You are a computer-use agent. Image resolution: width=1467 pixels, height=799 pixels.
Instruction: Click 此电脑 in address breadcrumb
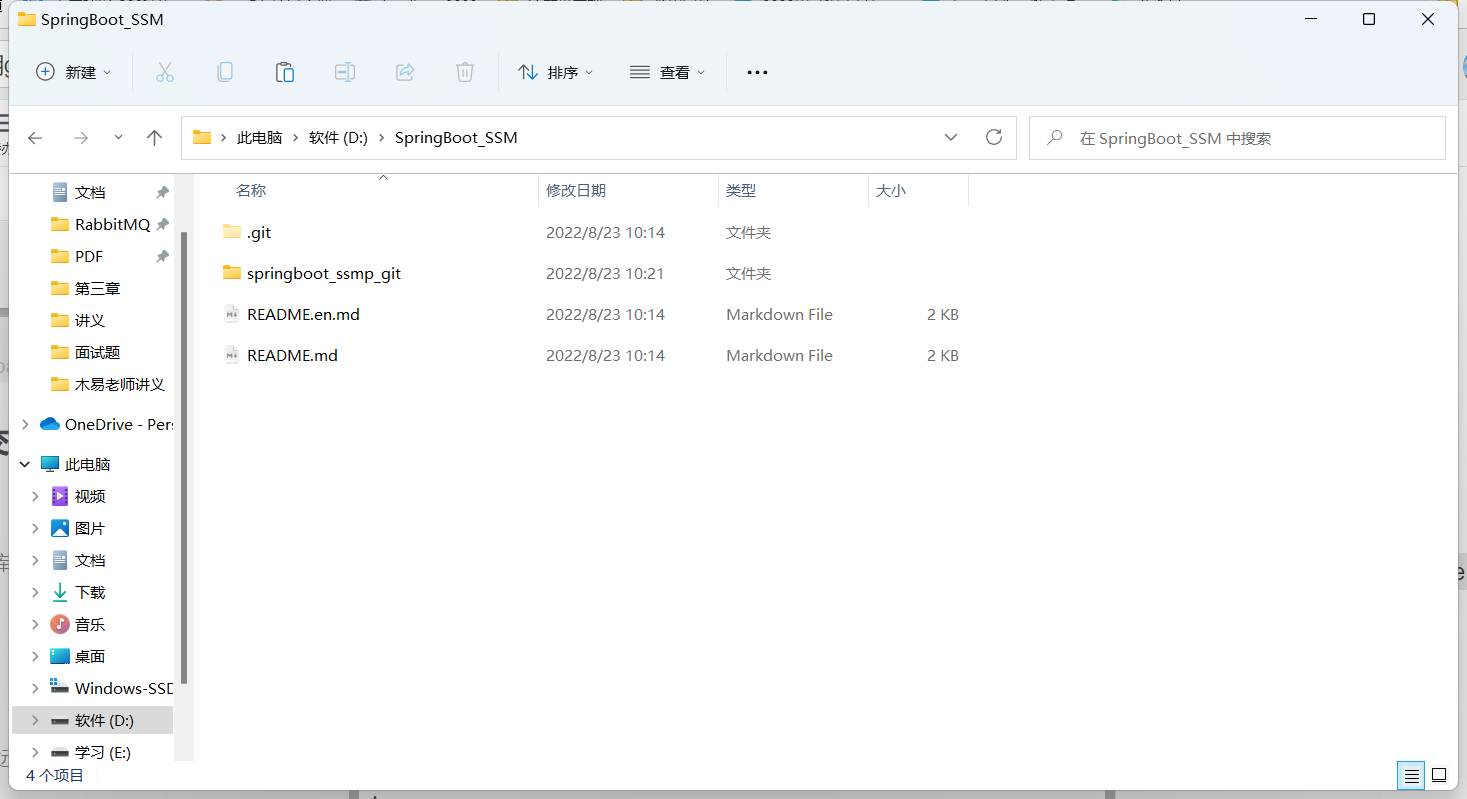[259, 138]
